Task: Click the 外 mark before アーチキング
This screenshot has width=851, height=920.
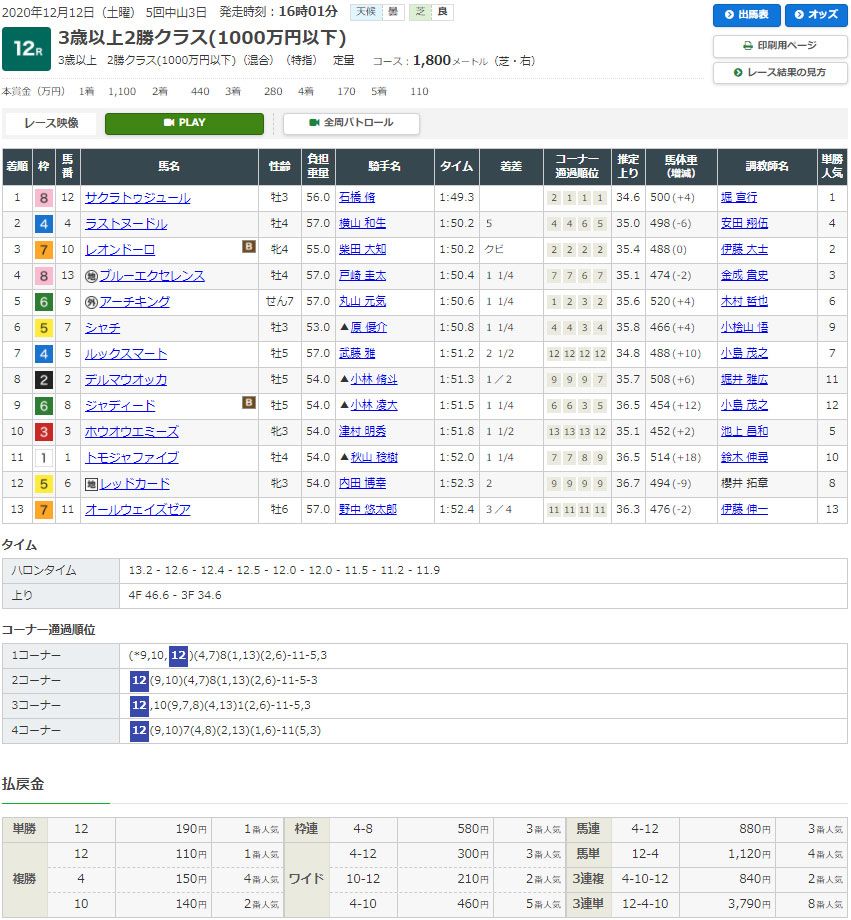Action: (91, 302)
